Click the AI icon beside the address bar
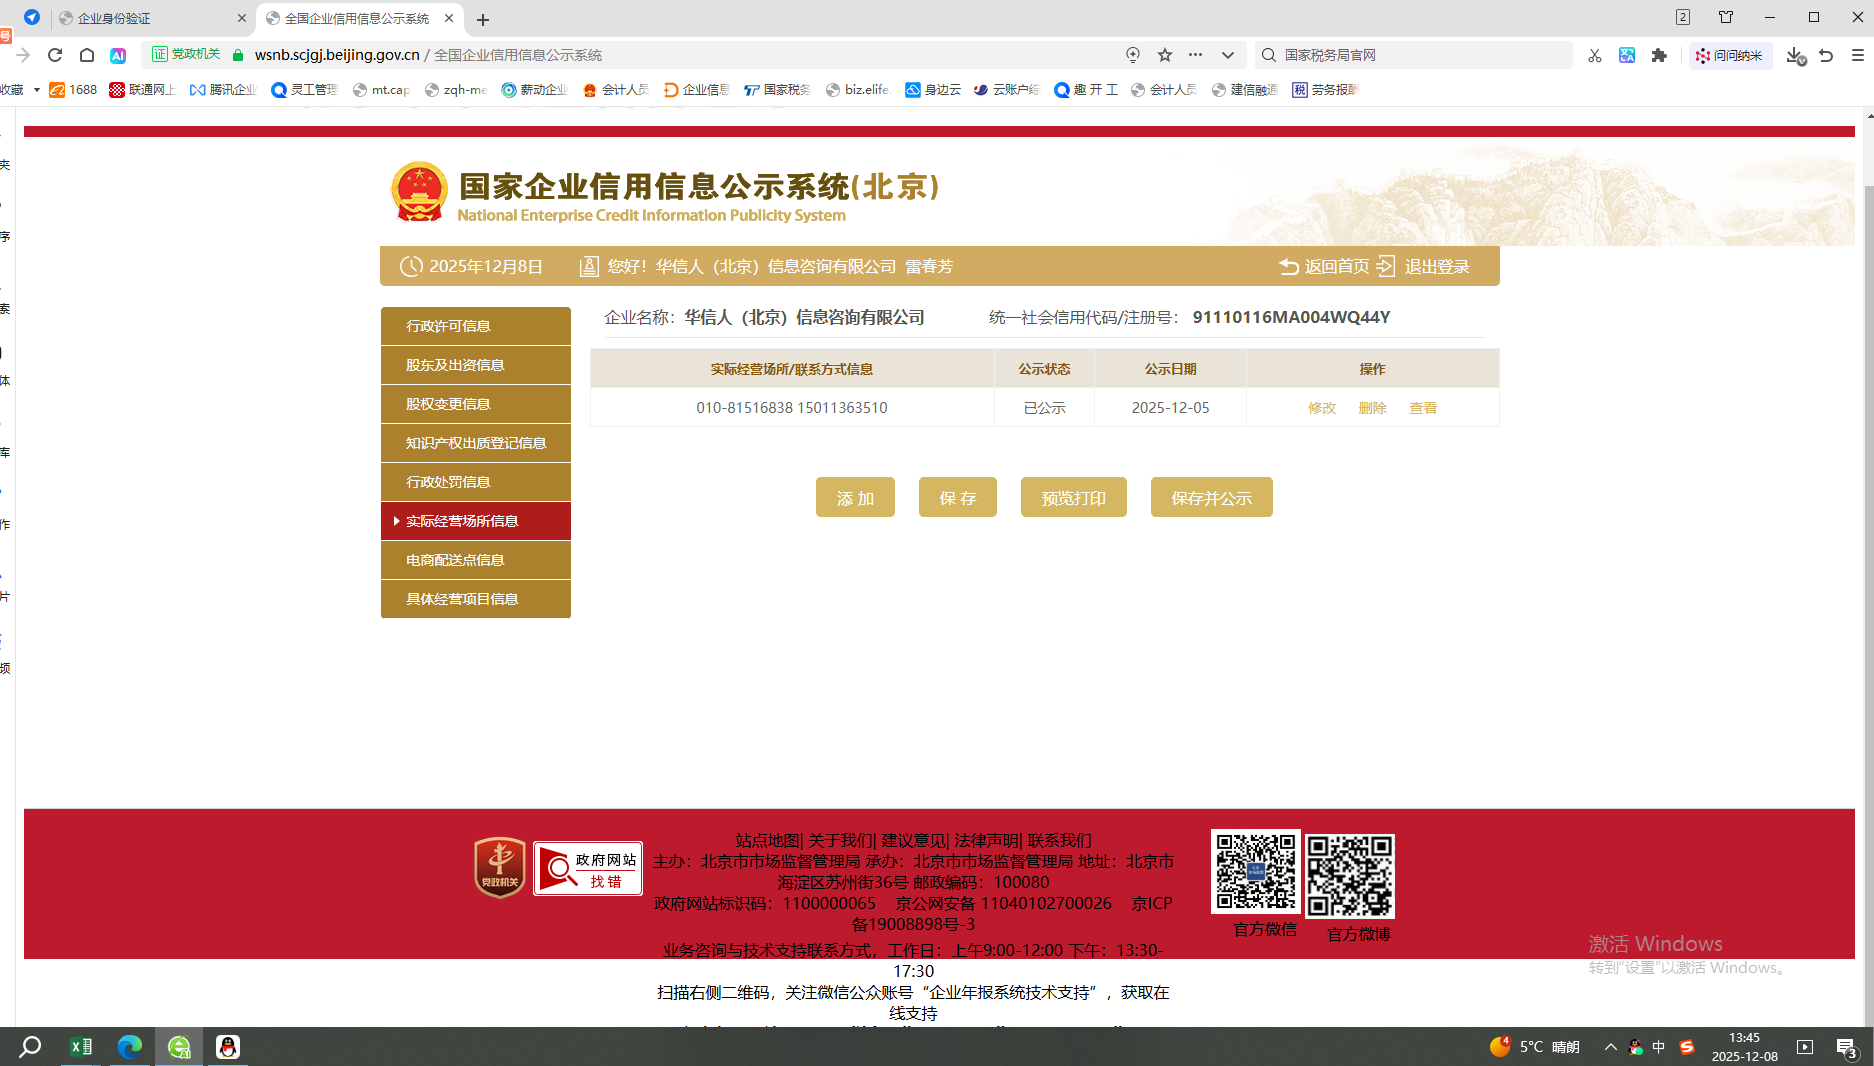This screenshot has height=1066, width=1874. click(x=120, y=55)
